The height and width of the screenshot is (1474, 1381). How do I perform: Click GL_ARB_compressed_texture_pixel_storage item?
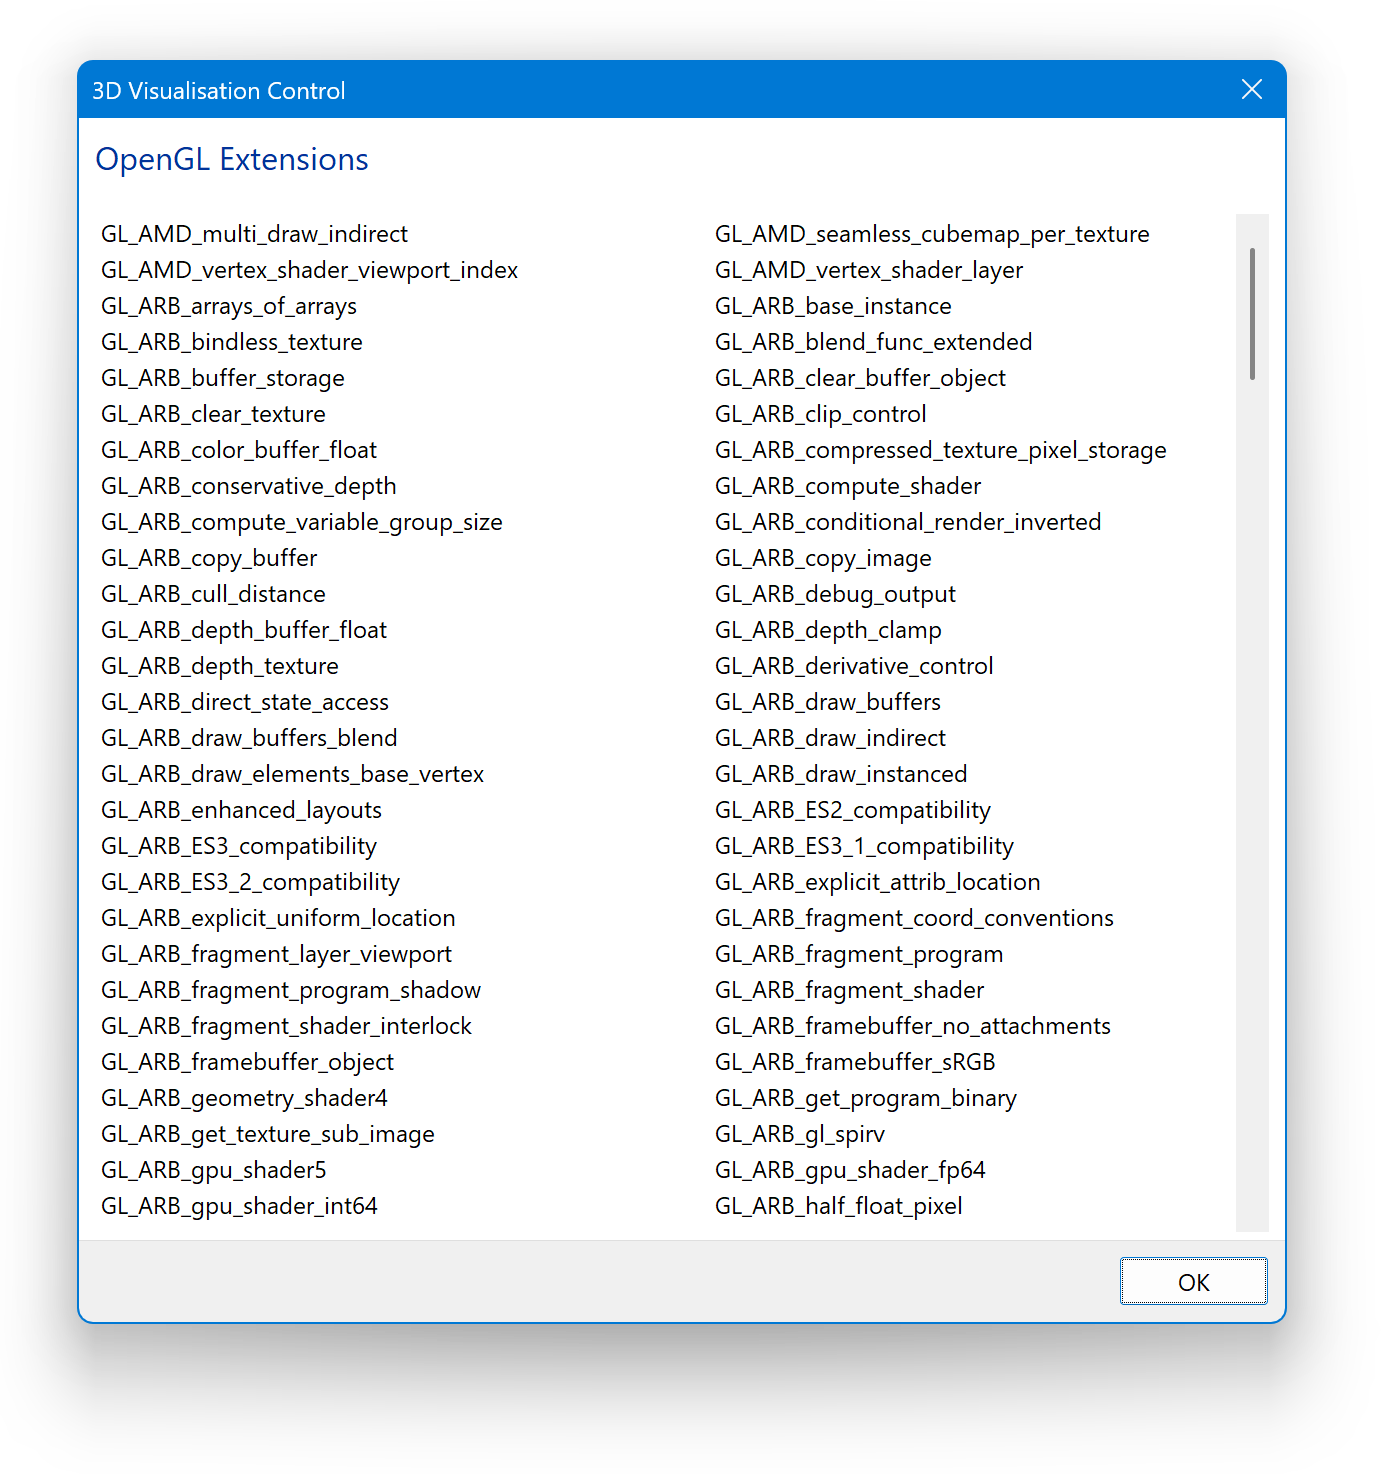pos(940,450)
